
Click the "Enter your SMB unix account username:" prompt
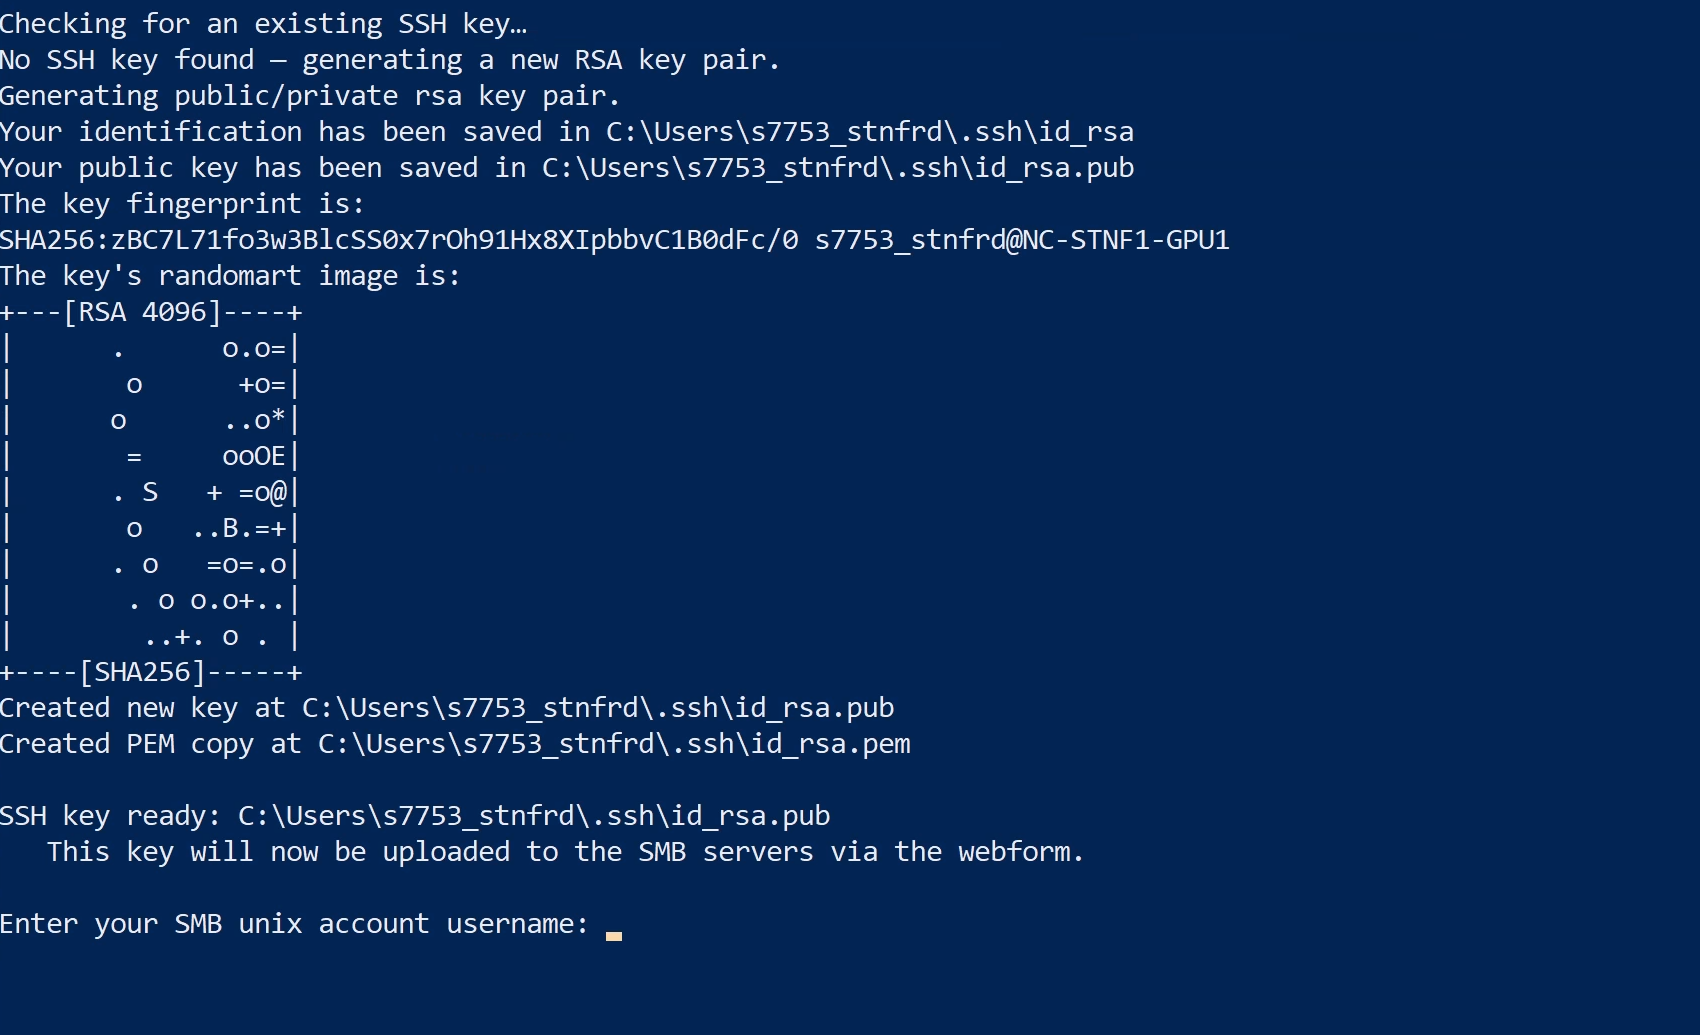294,924
